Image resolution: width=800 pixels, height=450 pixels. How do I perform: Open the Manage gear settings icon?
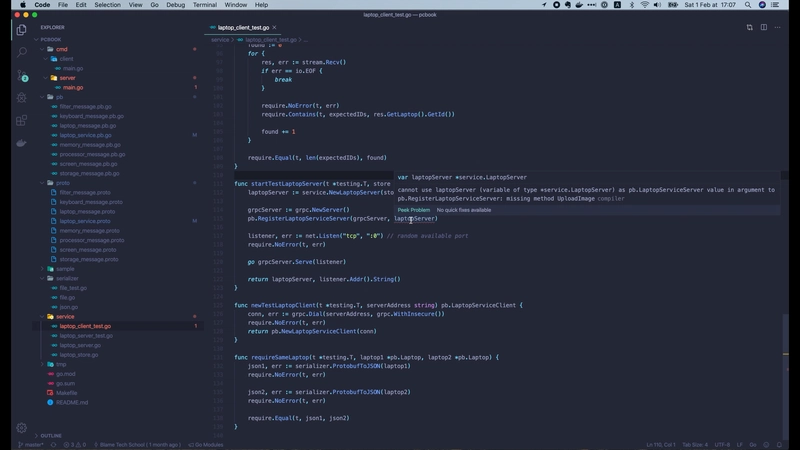tap(21, 428)
